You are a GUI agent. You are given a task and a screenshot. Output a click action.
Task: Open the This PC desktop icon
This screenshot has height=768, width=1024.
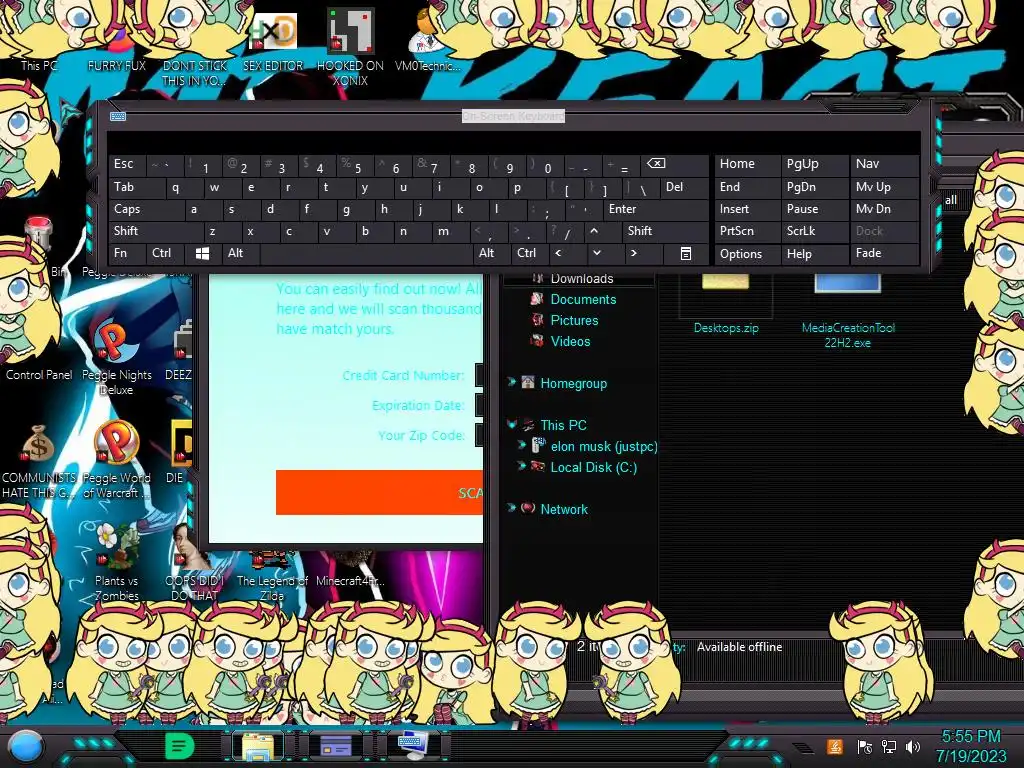coord(39,65)
